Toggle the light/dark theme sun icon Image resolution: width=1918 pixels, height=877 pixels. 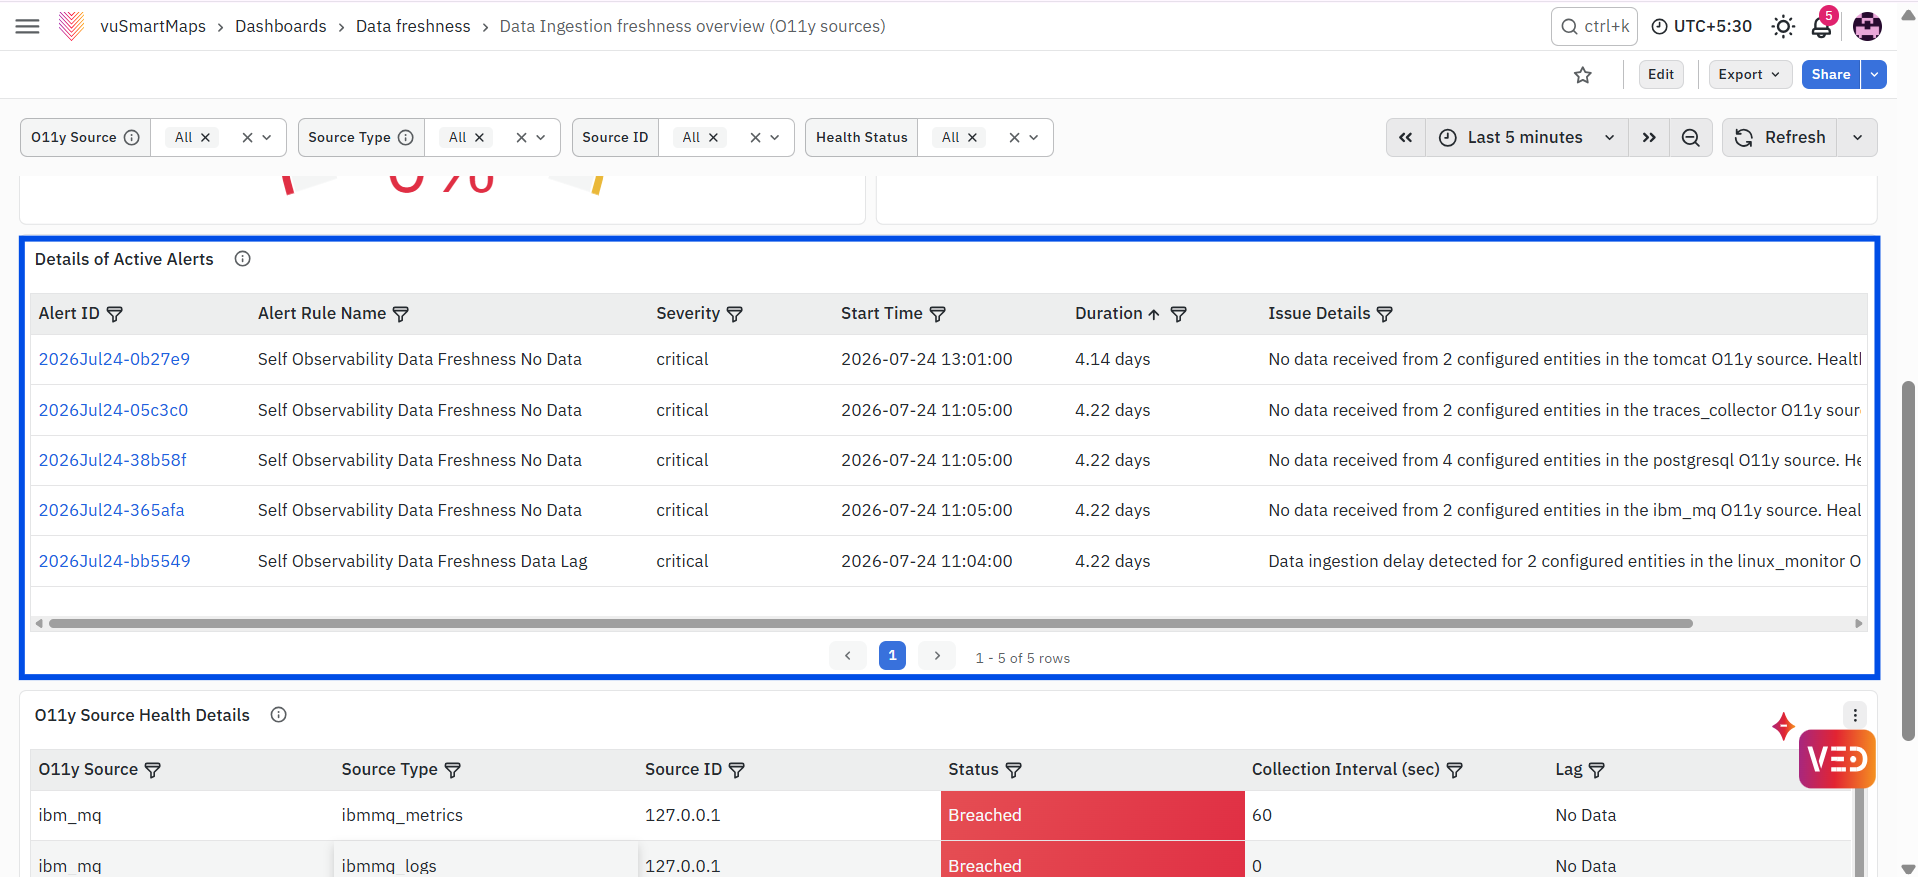pos(1783,27)
